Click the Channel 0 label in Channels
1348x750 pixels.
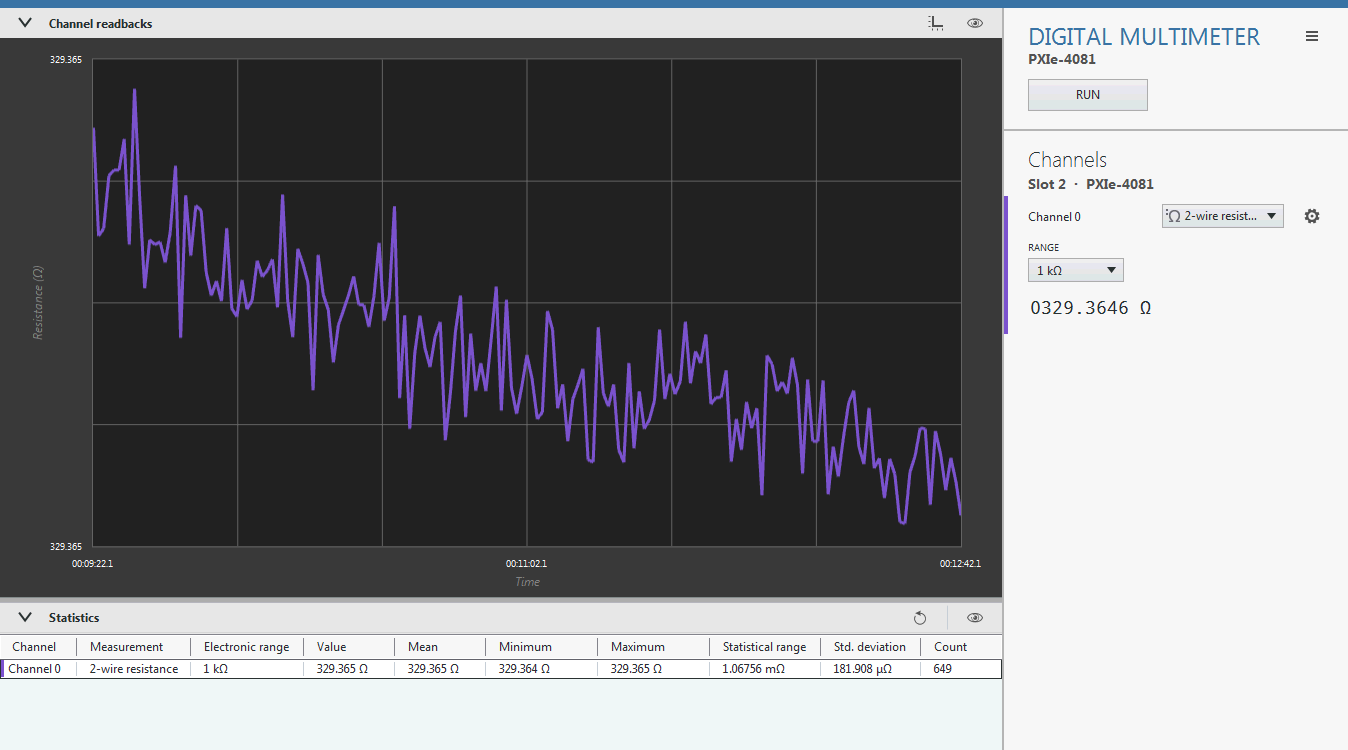[x=1054, y=217]
